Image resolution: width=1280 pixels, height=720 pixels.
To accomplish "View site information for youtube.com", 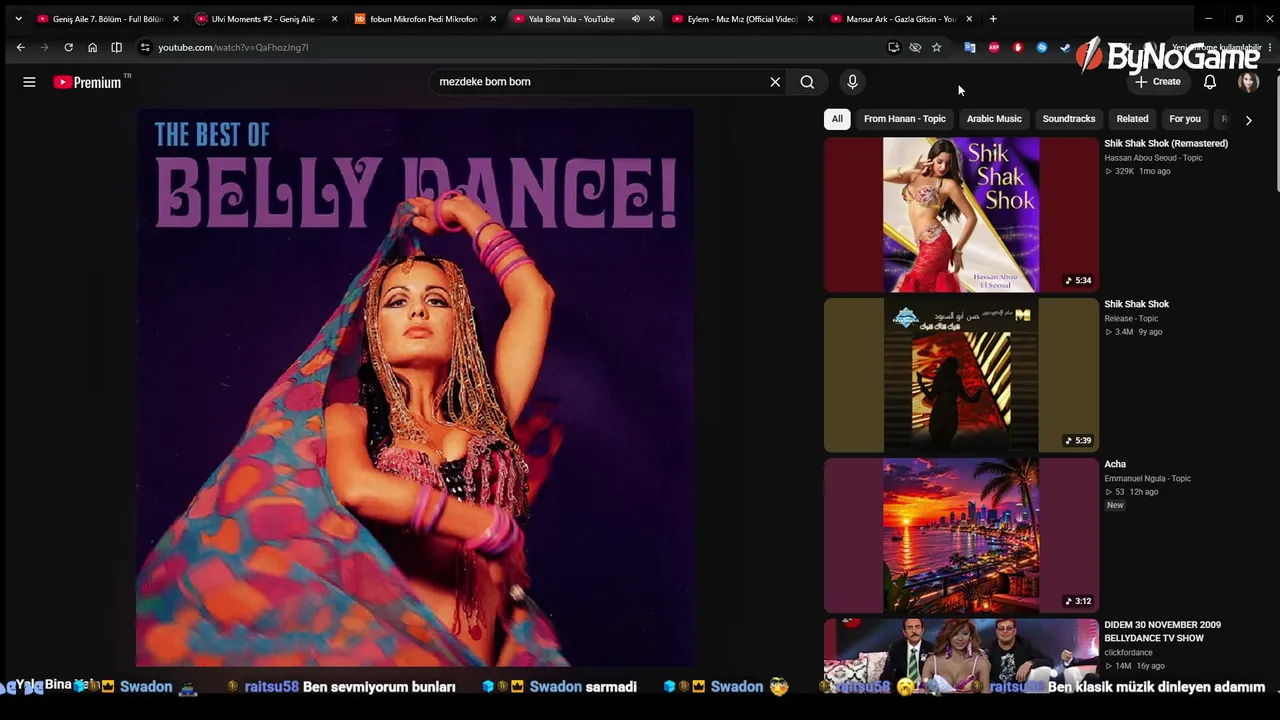I will pos(145,47).
